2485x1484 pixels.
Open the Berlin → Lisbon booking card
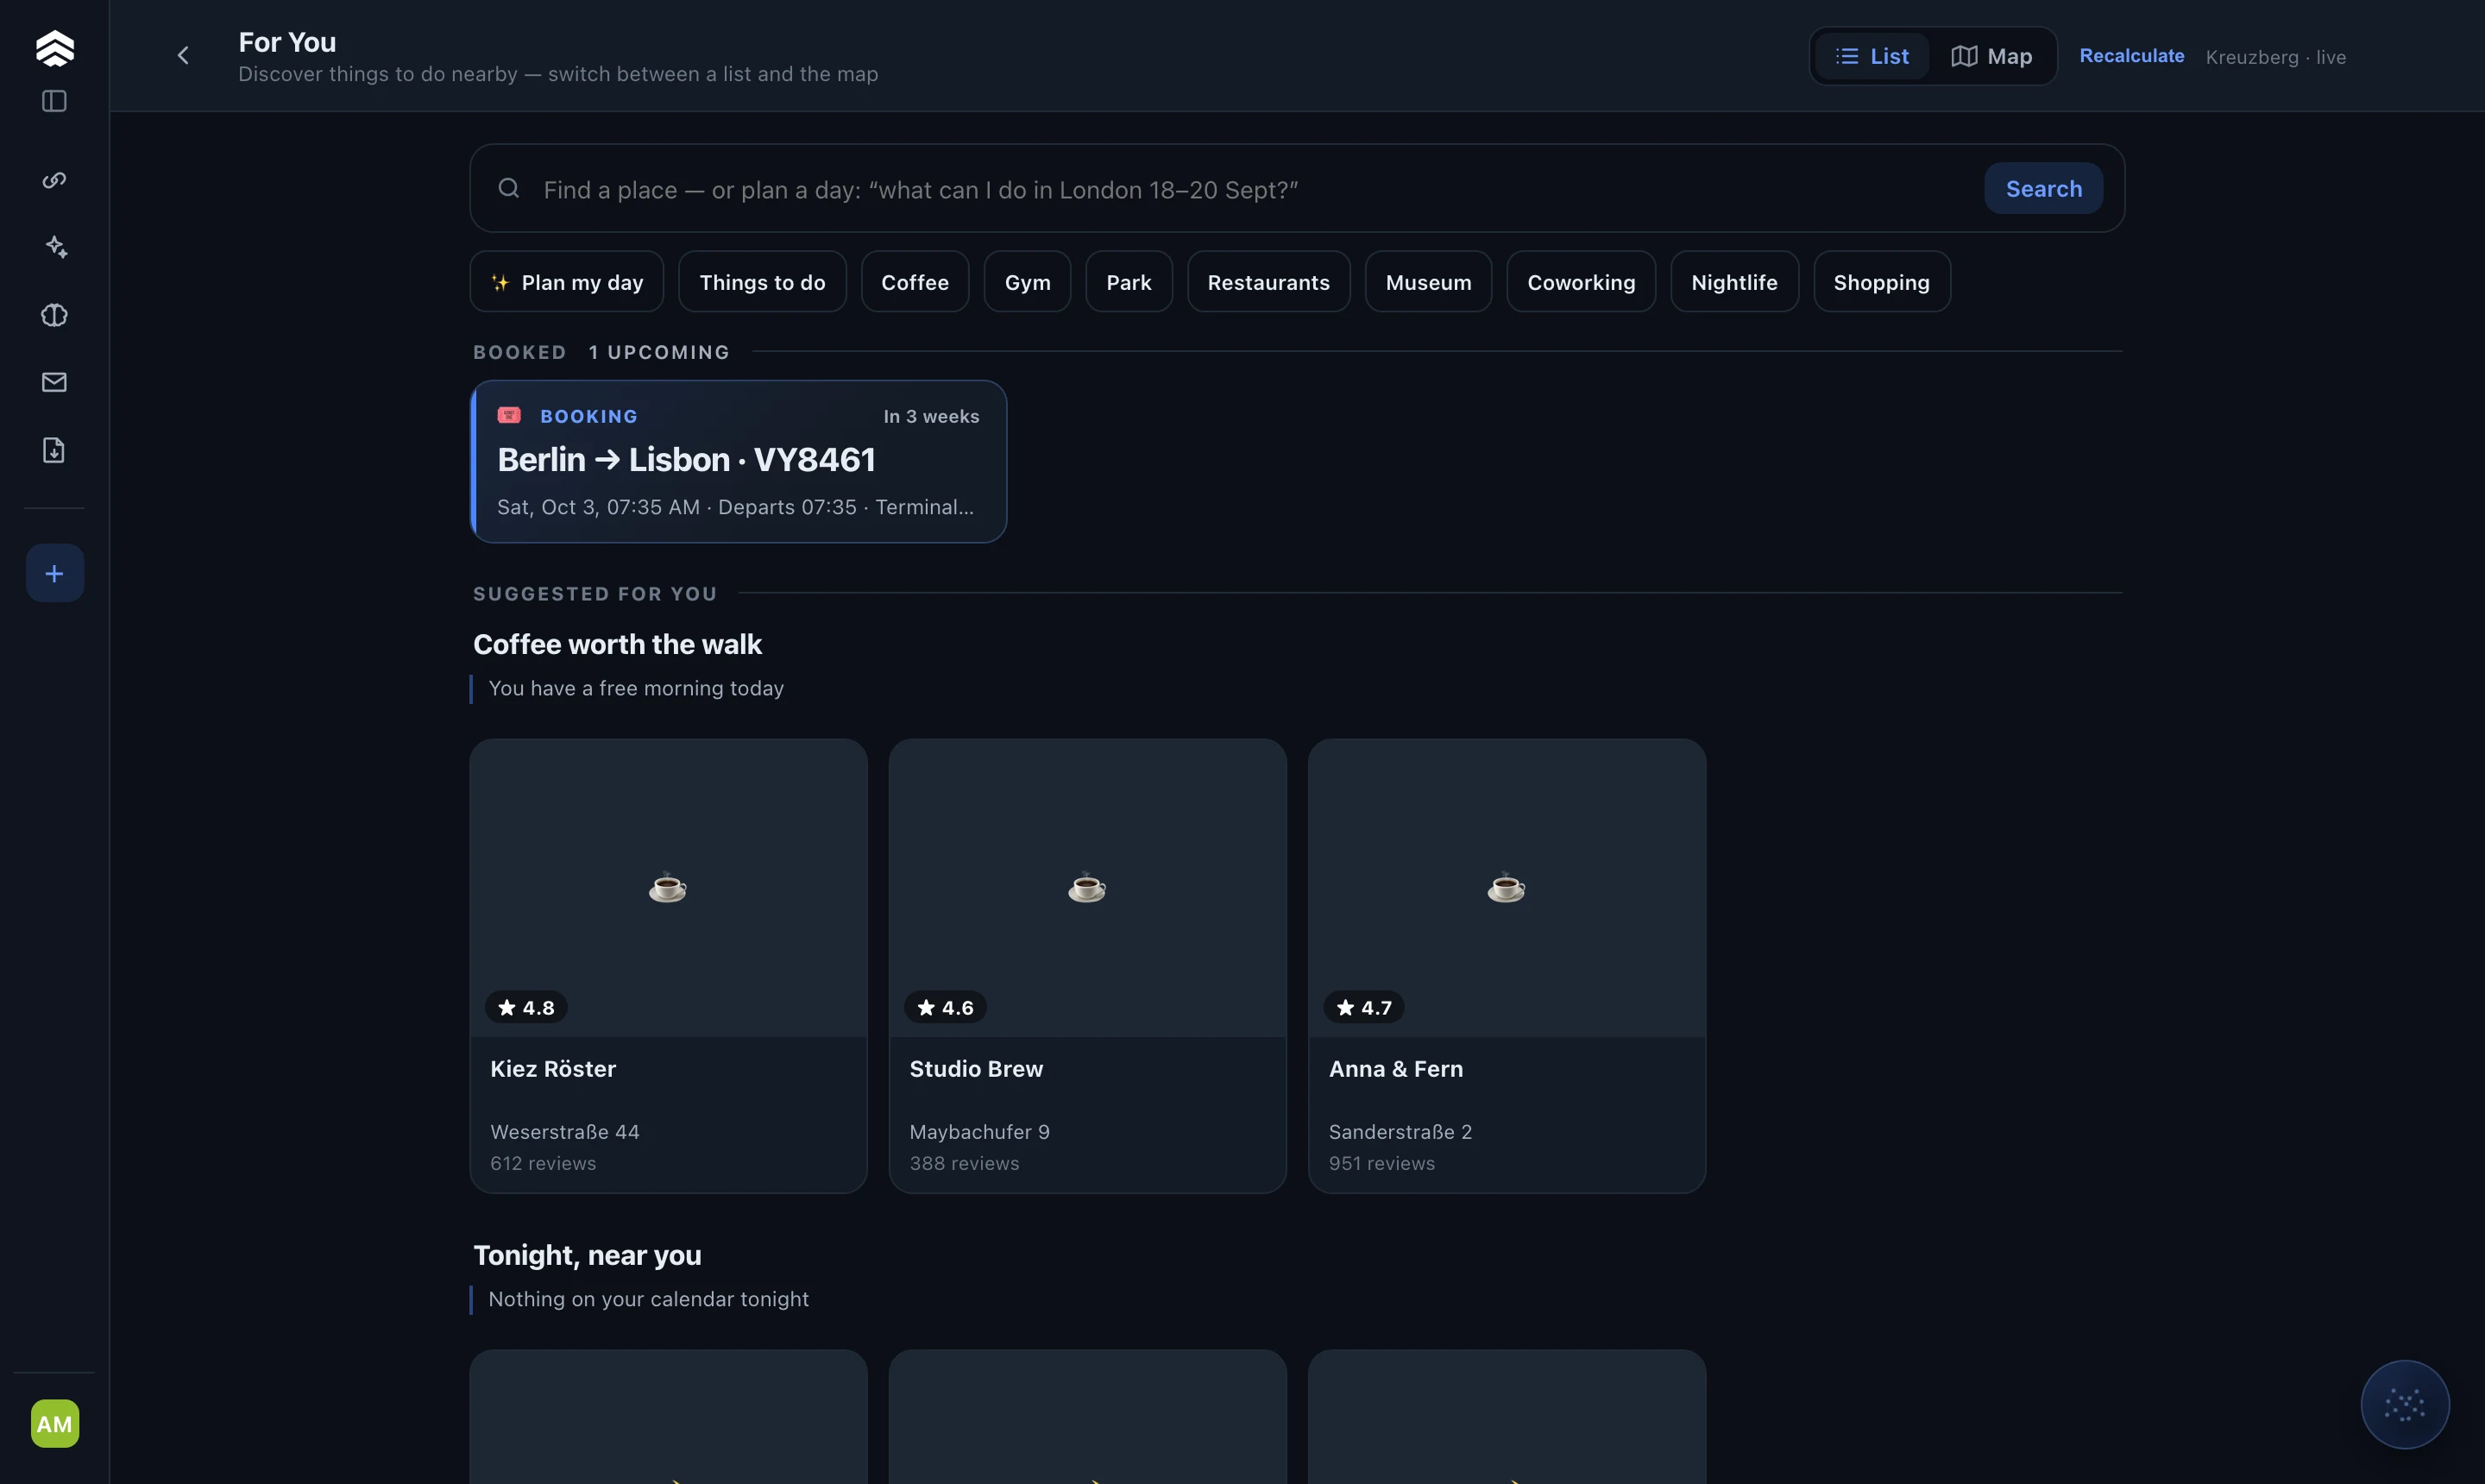tap(739, 461)
